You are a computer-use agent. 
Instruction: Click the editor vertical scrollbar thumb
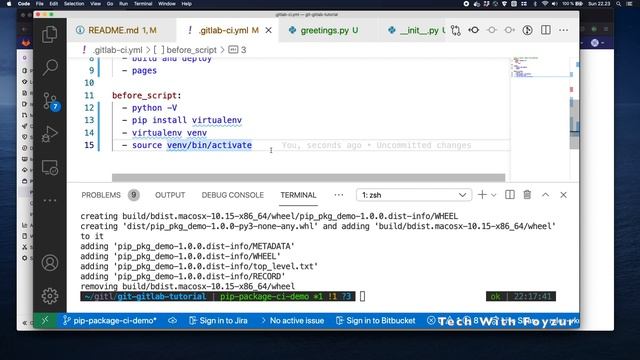pyautogui.click(x=574, y=123)
